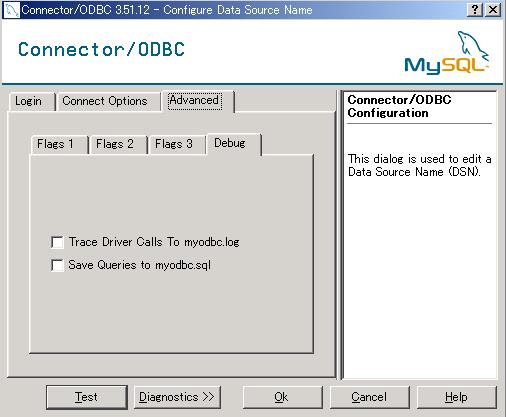Show the Flags 3 sub-tab
Image resolution: width=506 pixels, height=417 pixels.
(177, 144)
